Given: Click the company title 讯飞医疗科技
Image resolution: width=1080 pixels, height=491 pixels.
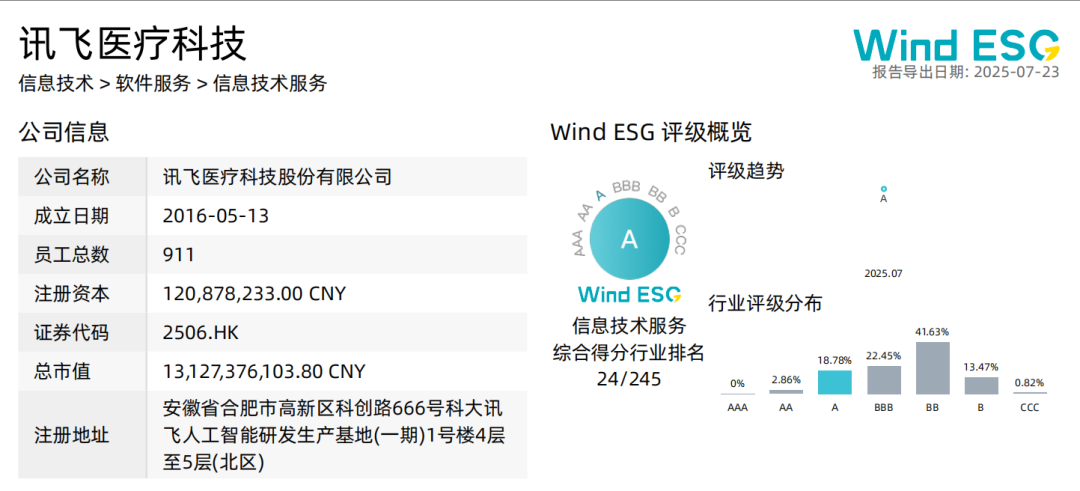Looking at the screenshot, I should coord(133,45).
